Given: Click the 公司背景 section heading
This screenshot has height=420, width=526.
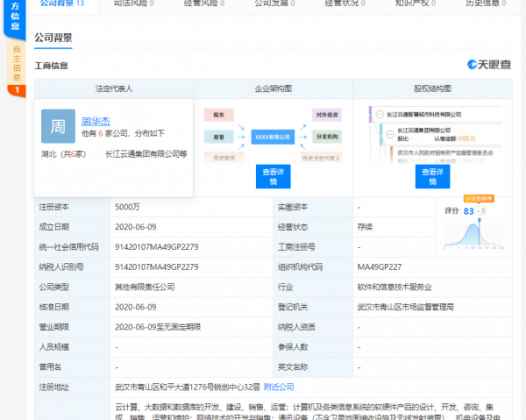Looking at the screenshot, I should tap(53, 38).
